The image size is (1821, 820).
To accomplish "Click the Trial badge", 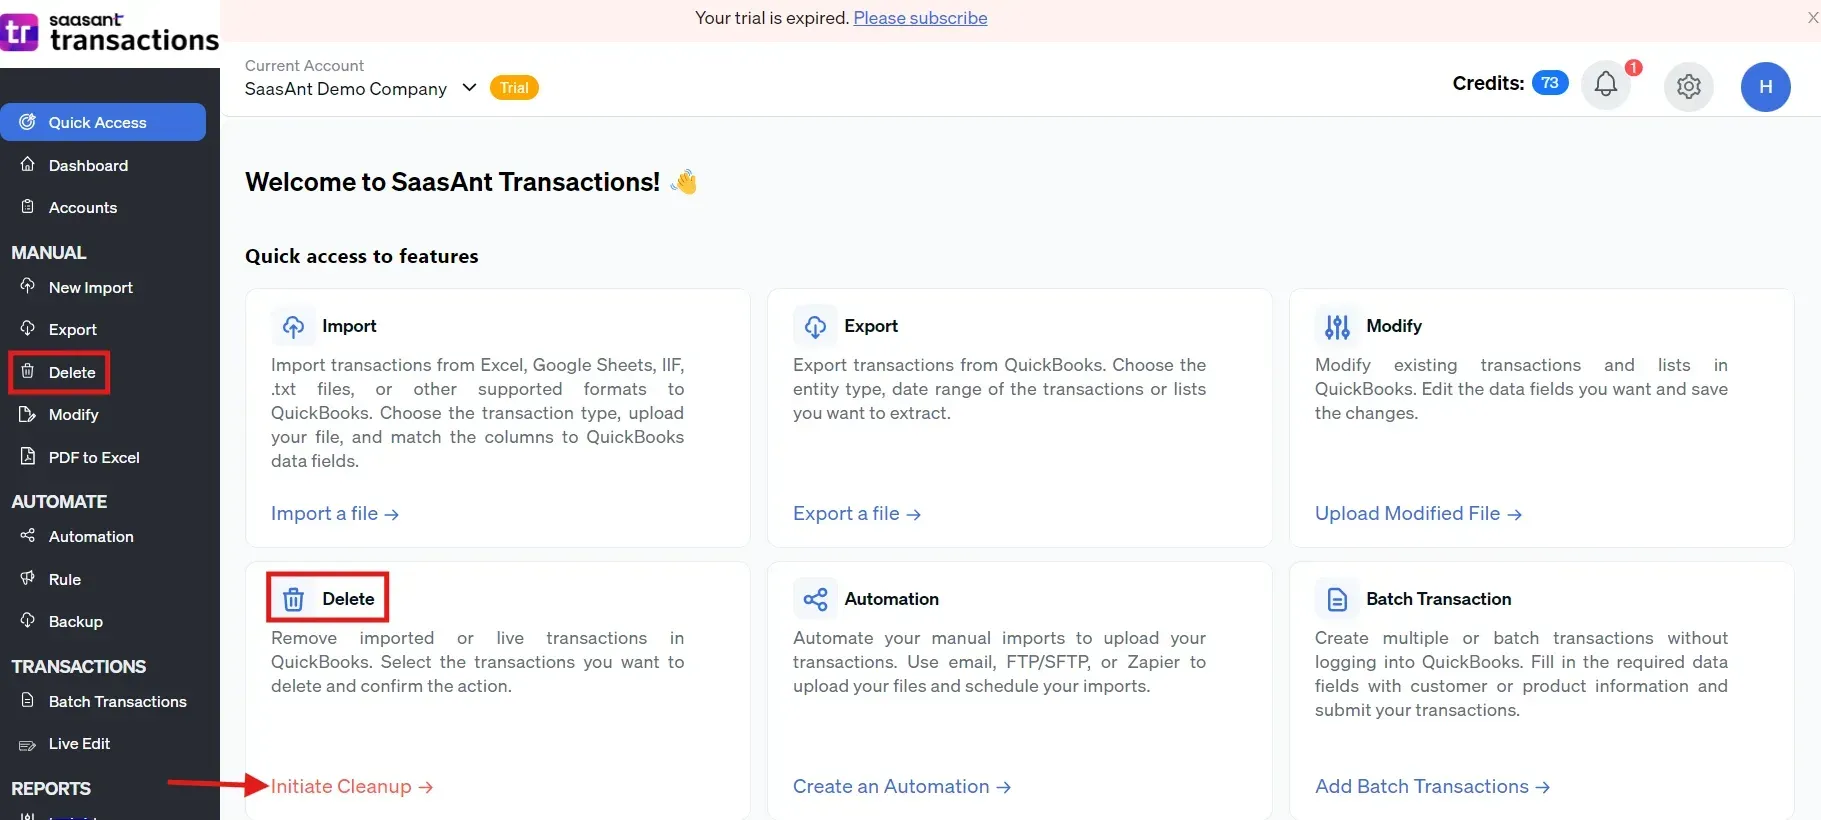I will 514,87.
